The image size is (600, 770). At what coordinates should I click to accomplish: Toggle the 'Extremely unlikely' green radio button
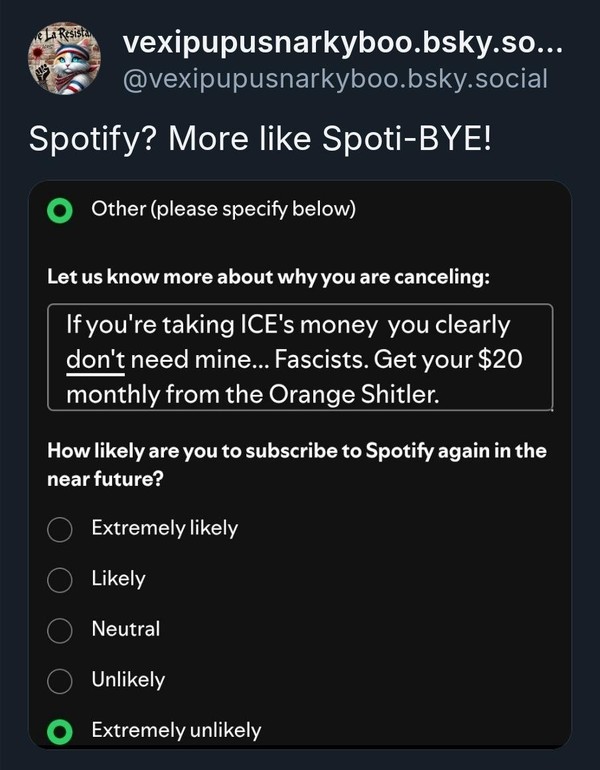point(60,731)
